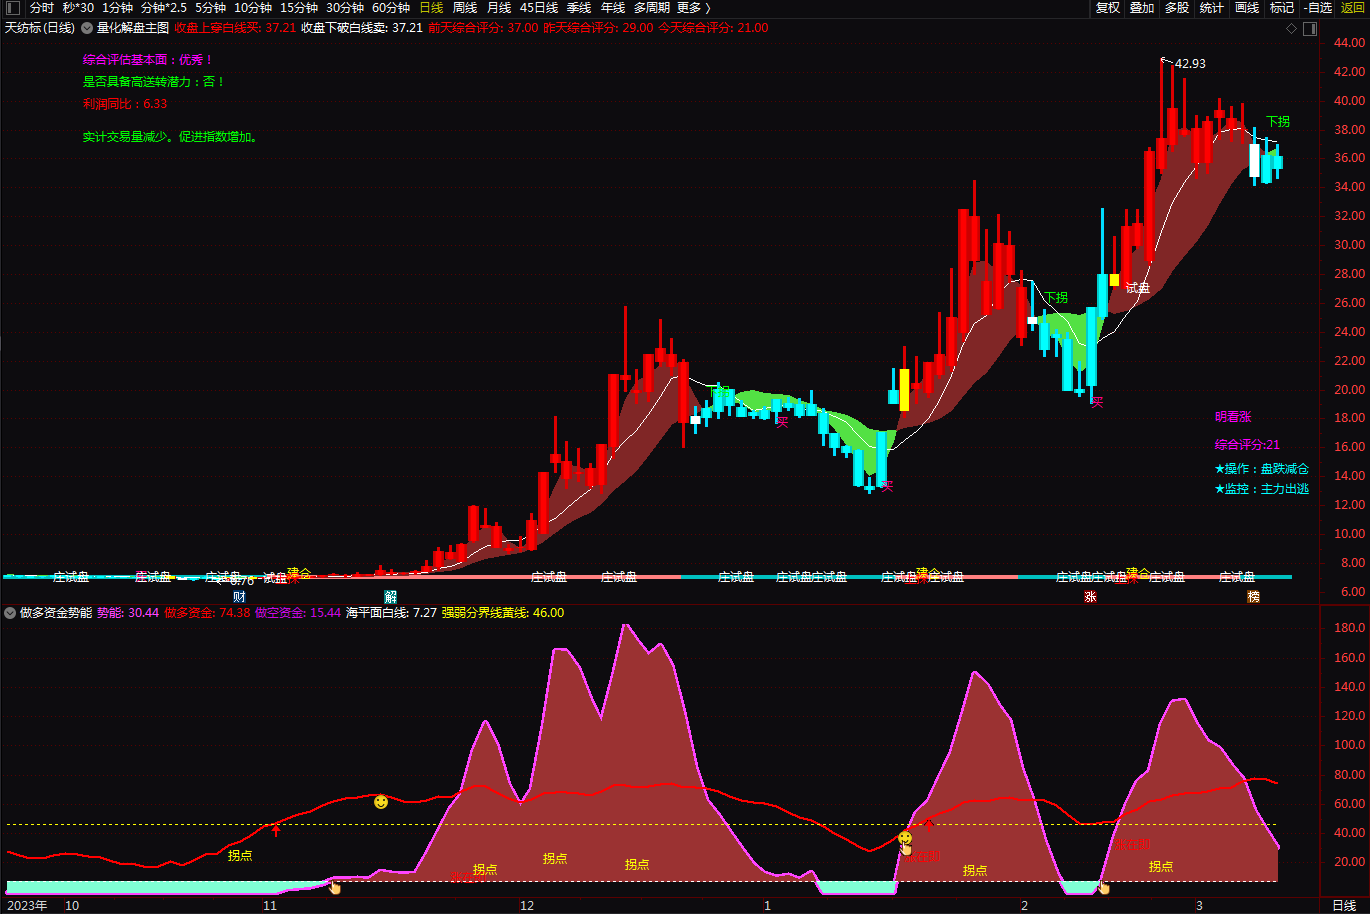
Task: Click the pointing hand icon near February
Action: [x=1104, y=887]
